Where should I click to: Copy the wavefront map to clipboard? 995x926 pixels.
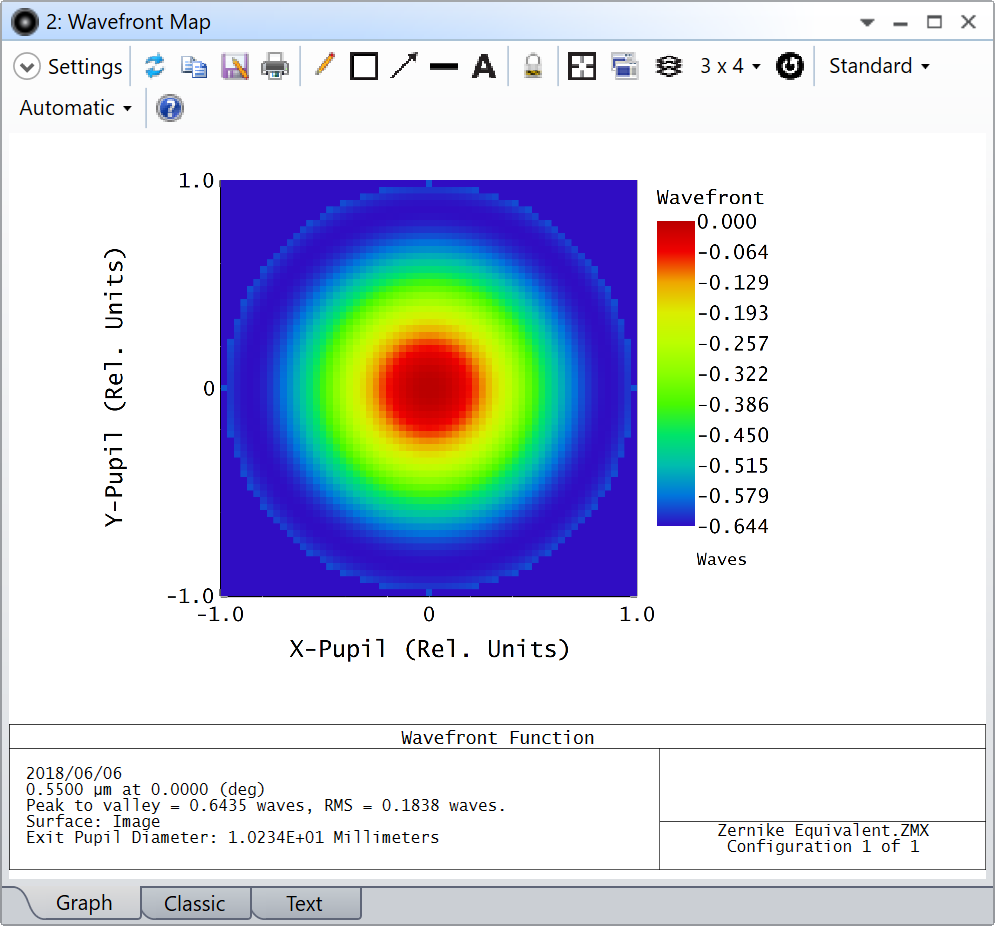(x=194, y=65)
